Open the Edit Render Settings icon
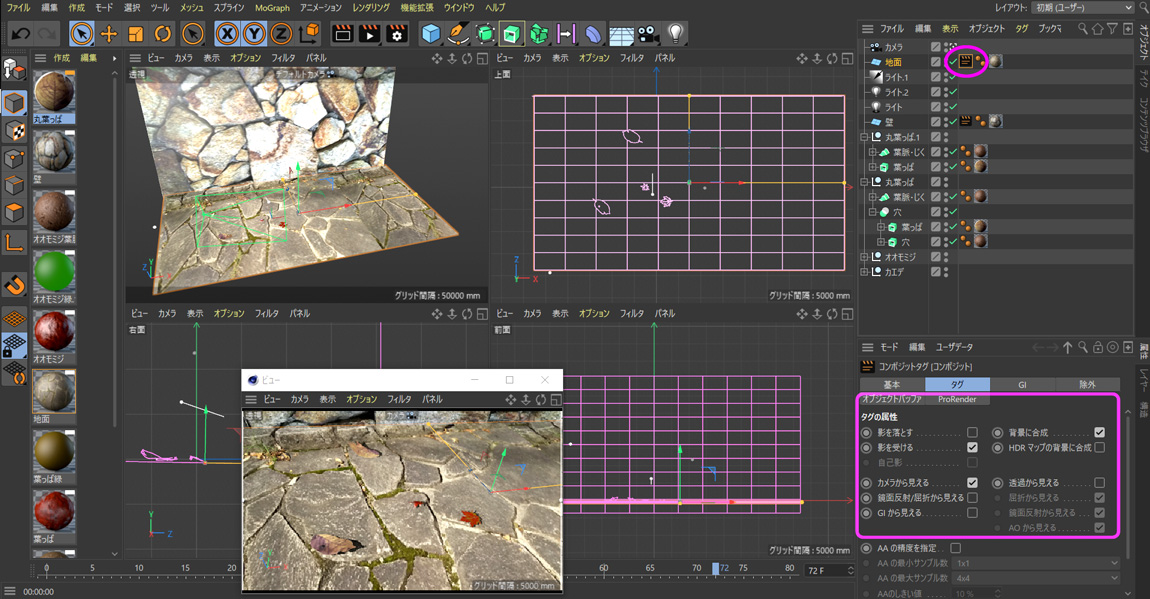 pyautogui.click(x=397, y=34)
